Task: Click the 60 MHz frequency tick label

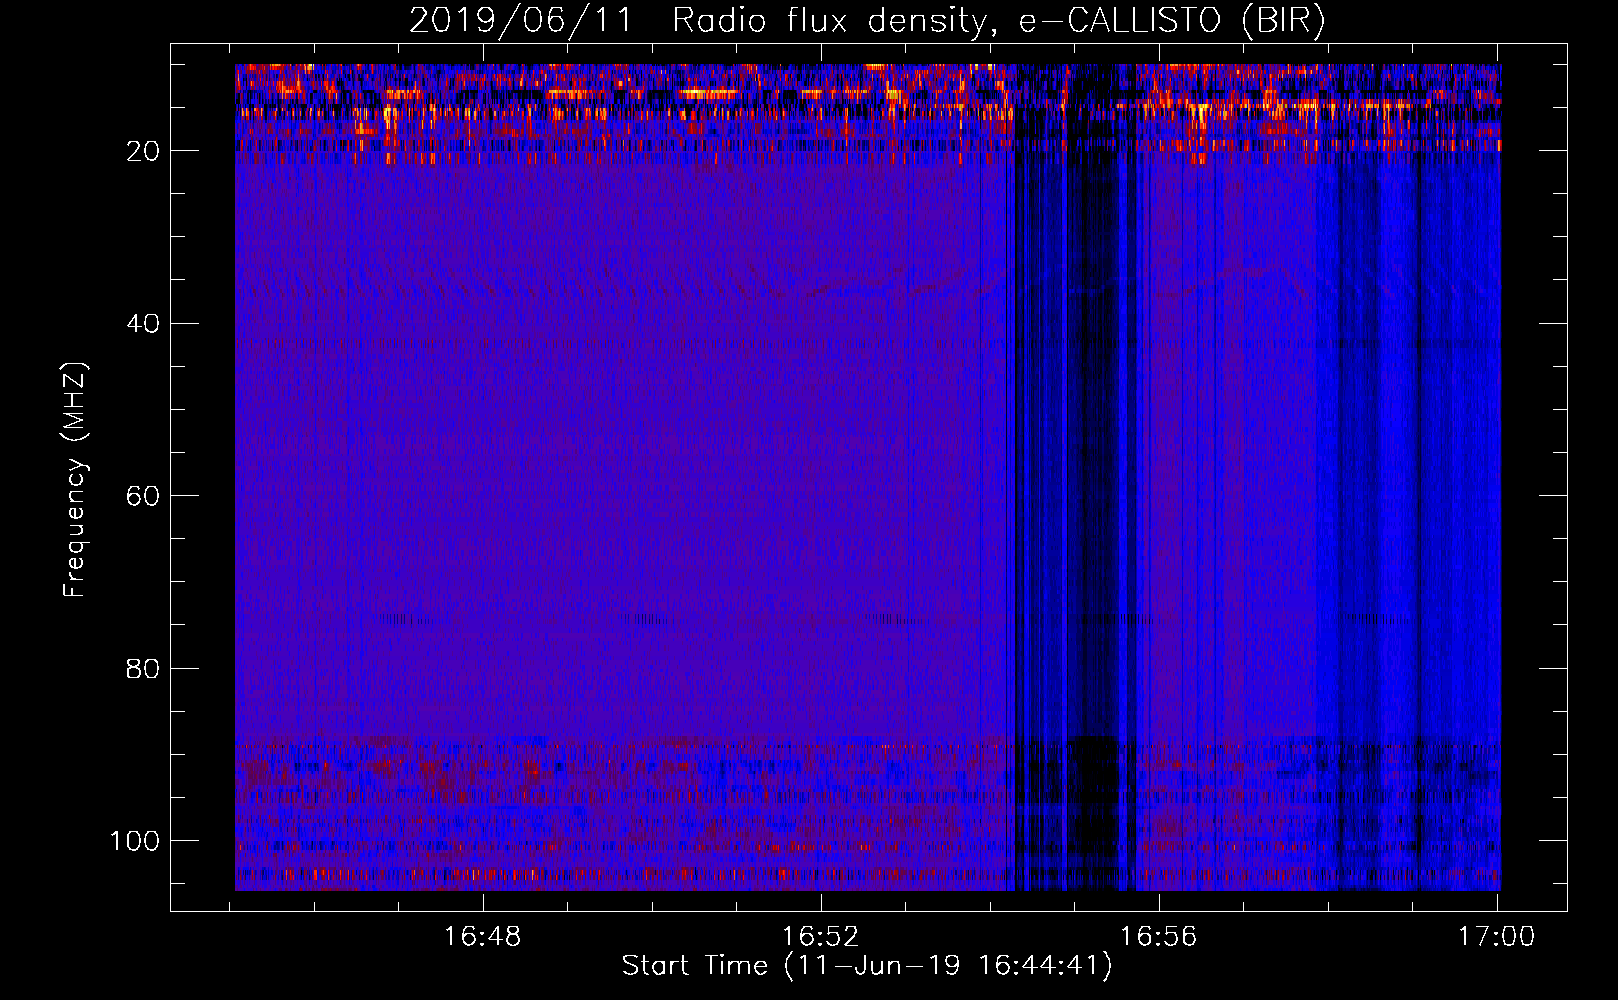Action: pos(143,496)
